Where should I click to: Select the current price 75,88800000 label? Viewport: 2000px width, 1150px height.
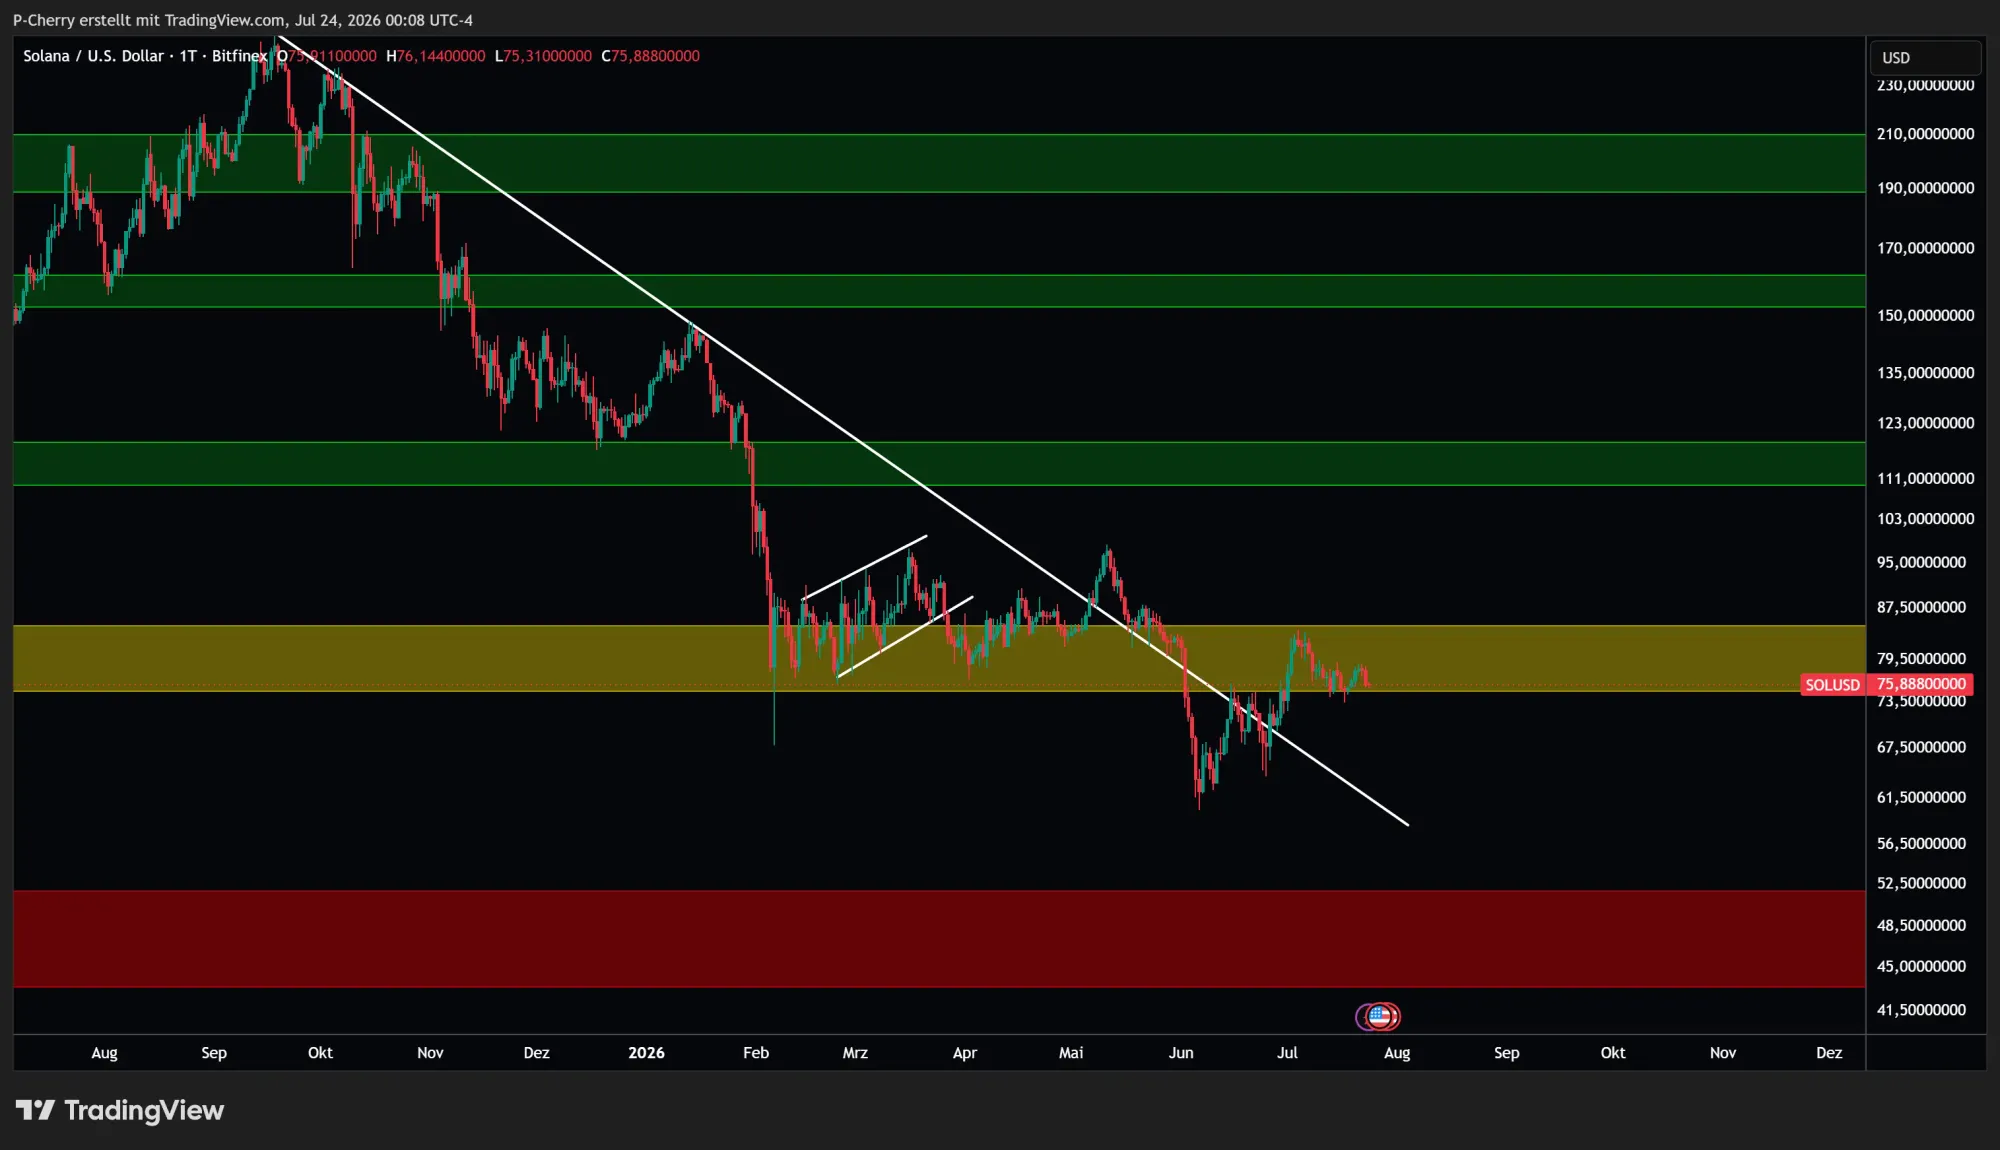click(1921, 684)
